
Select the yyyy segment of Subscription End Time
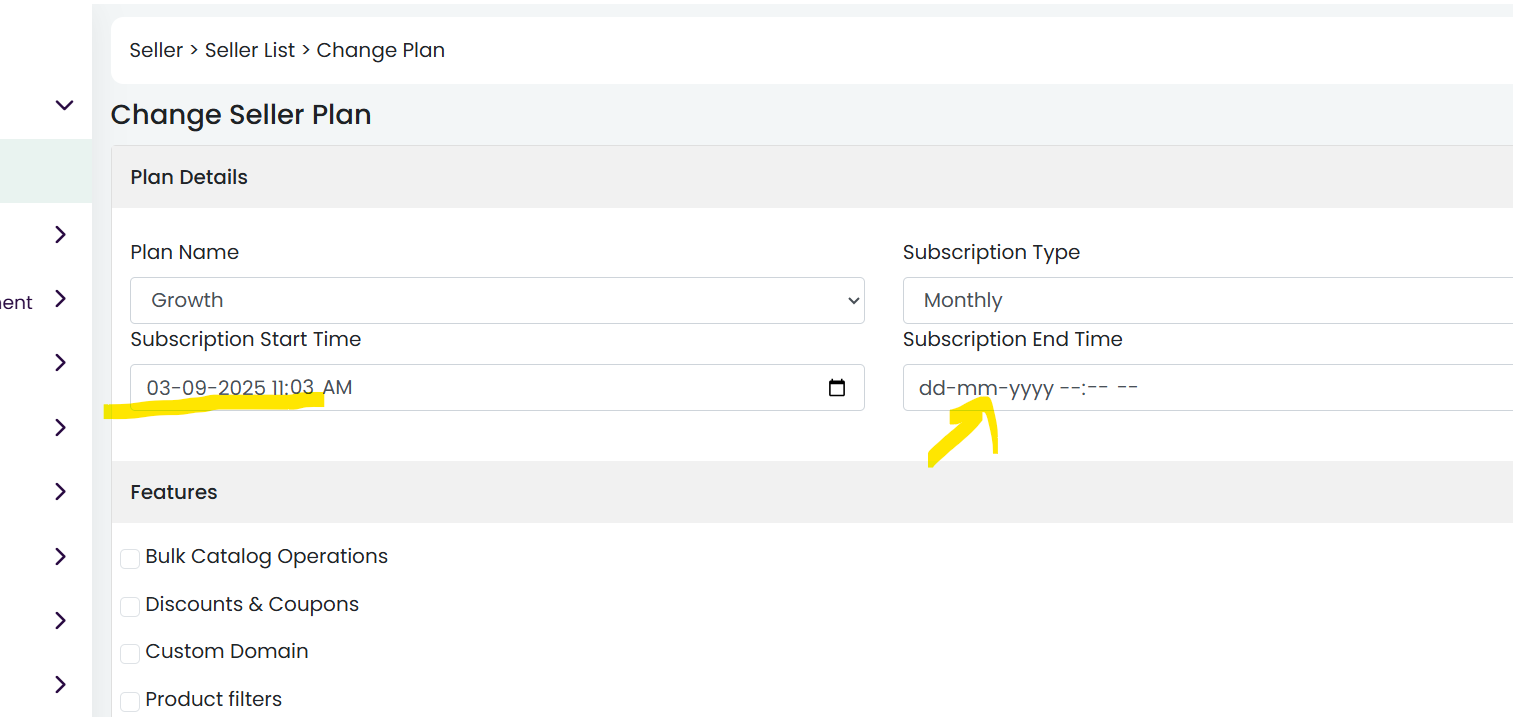click(x=1031, y=388)
